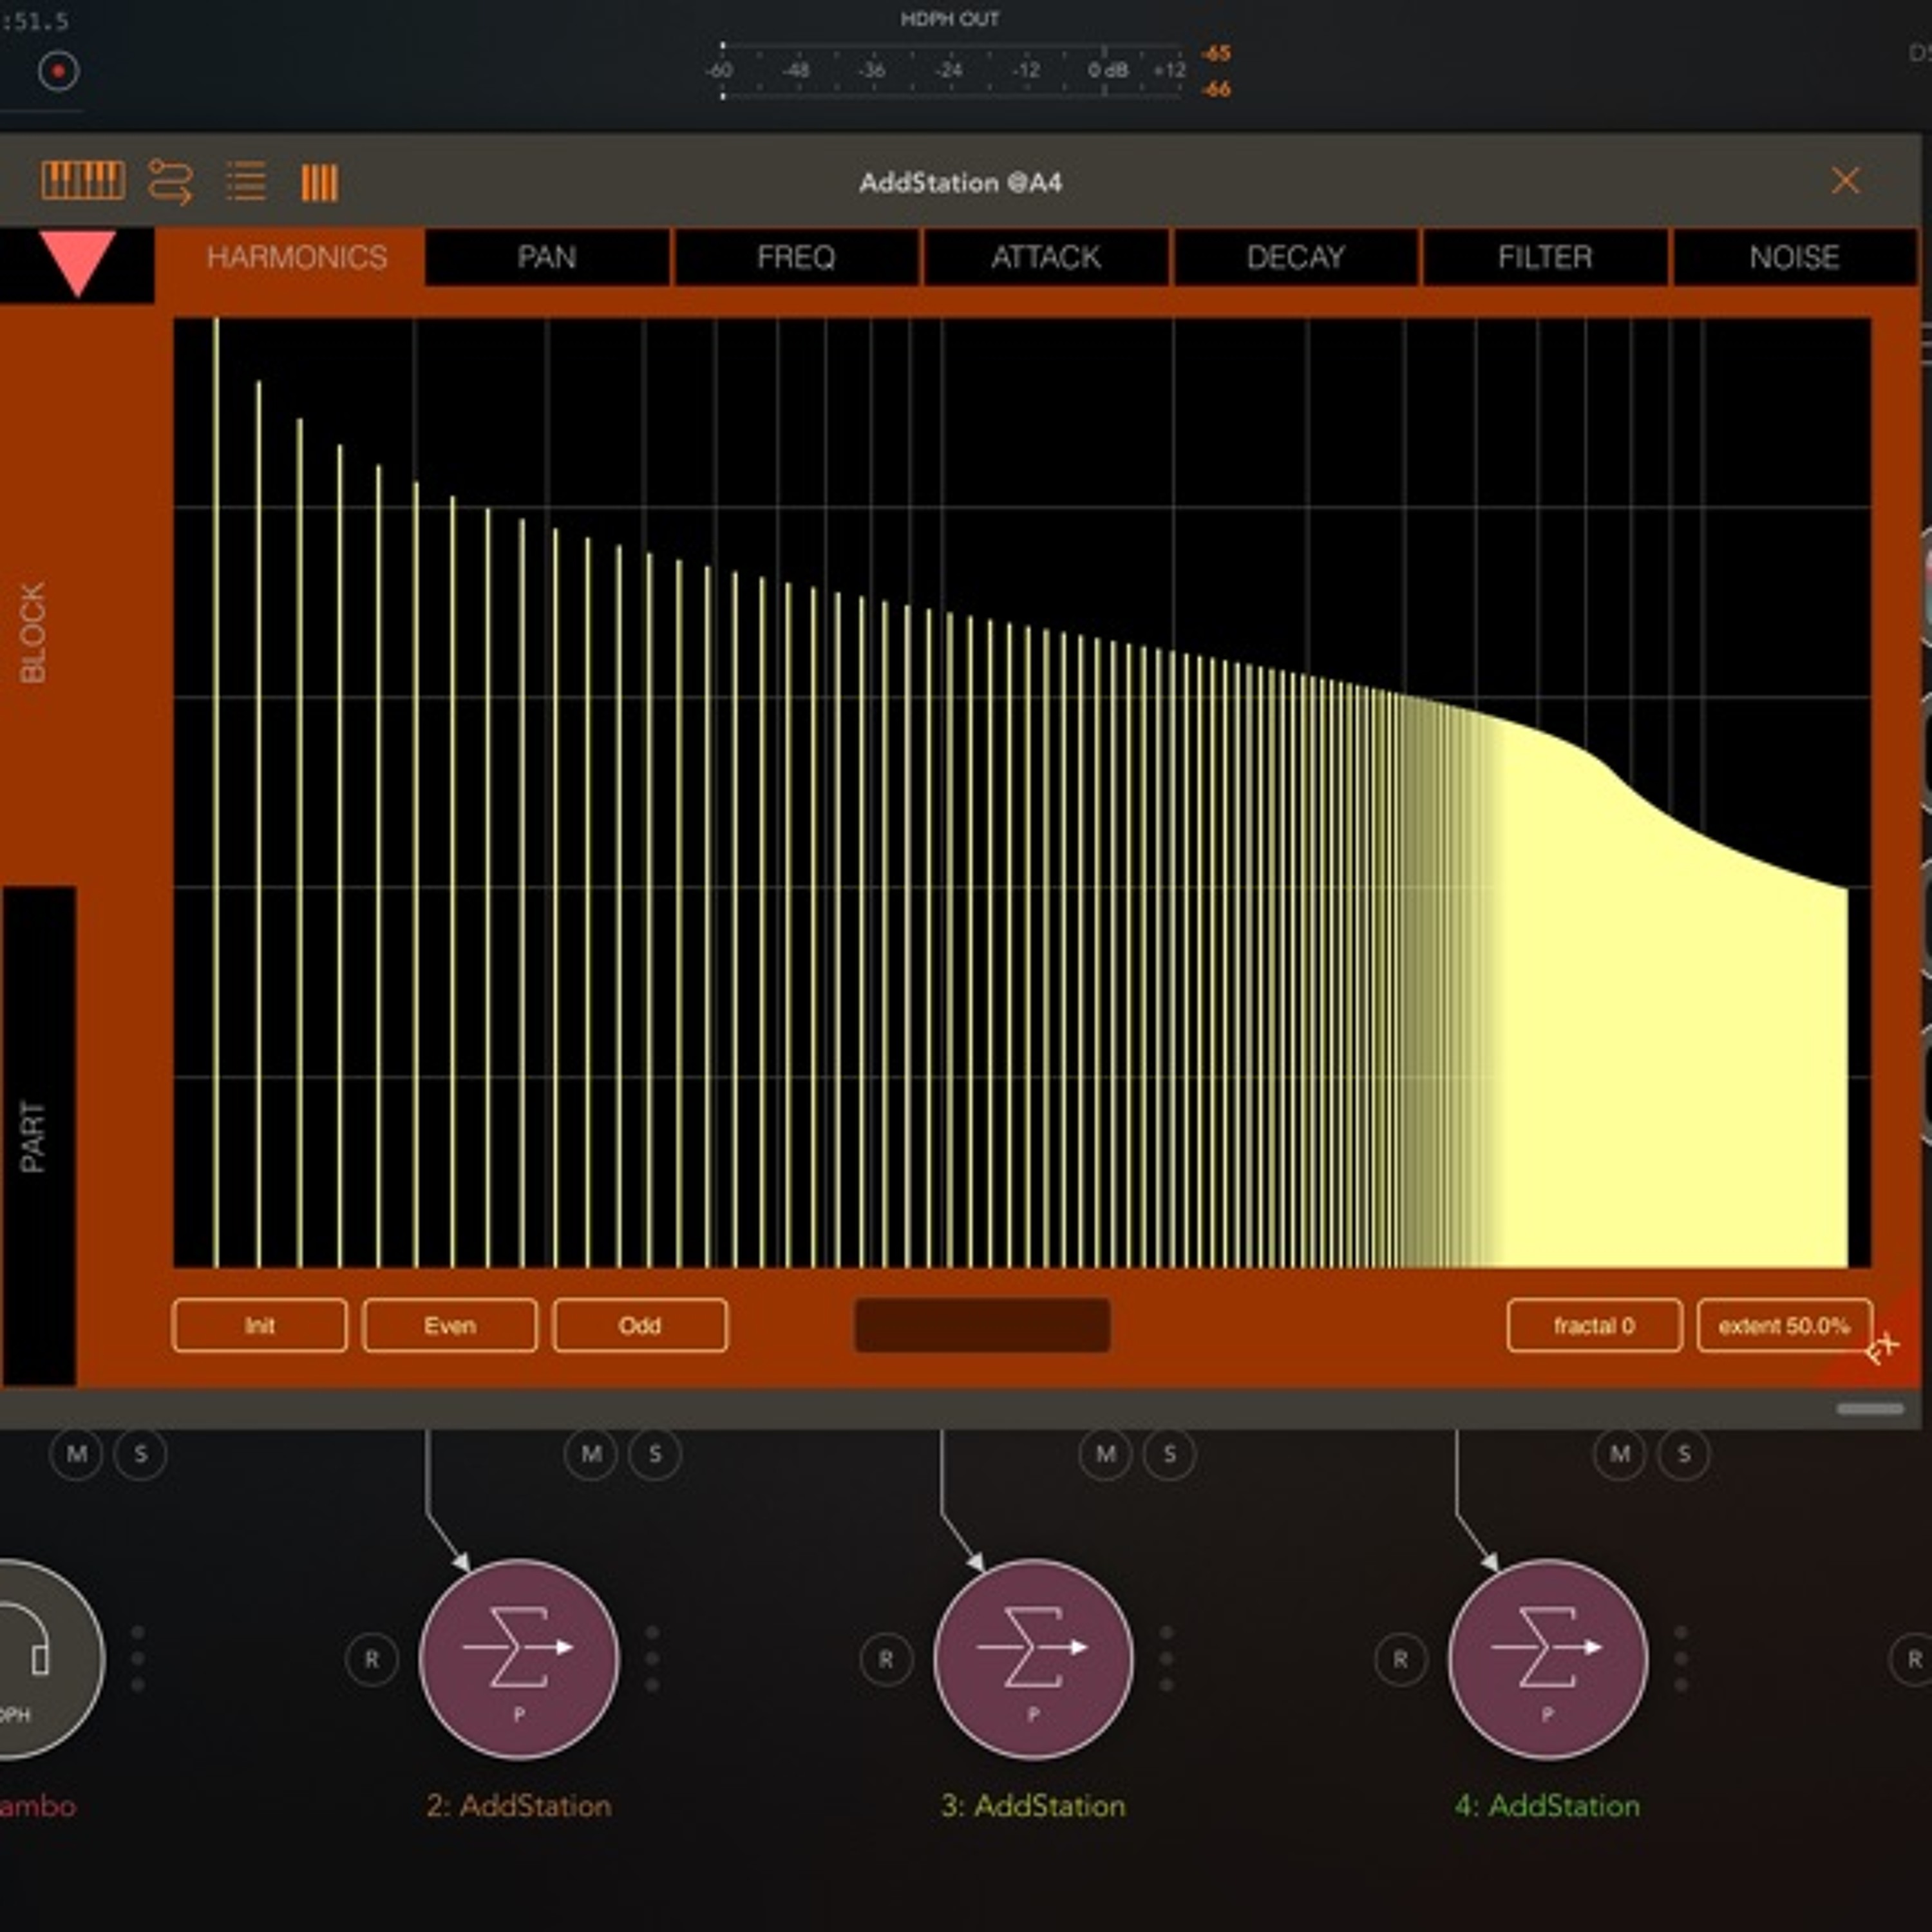Open options dots for headphone node
1932x1932 pixels.
point(138,1659)
